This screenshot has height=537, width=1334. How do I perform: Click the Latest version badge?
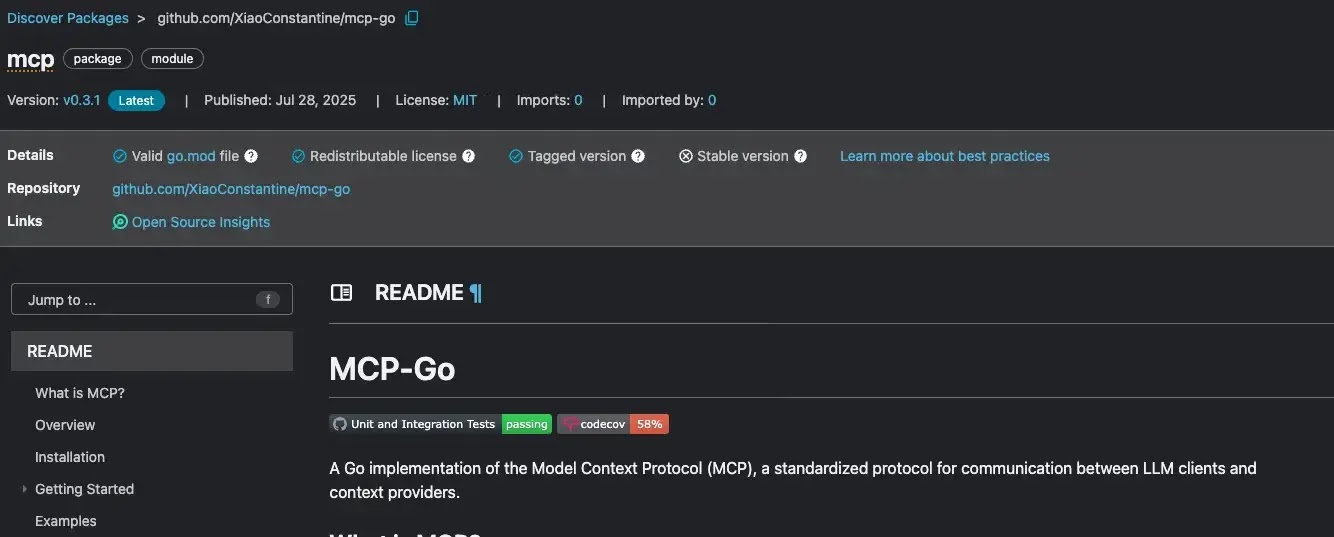(136, 100)
